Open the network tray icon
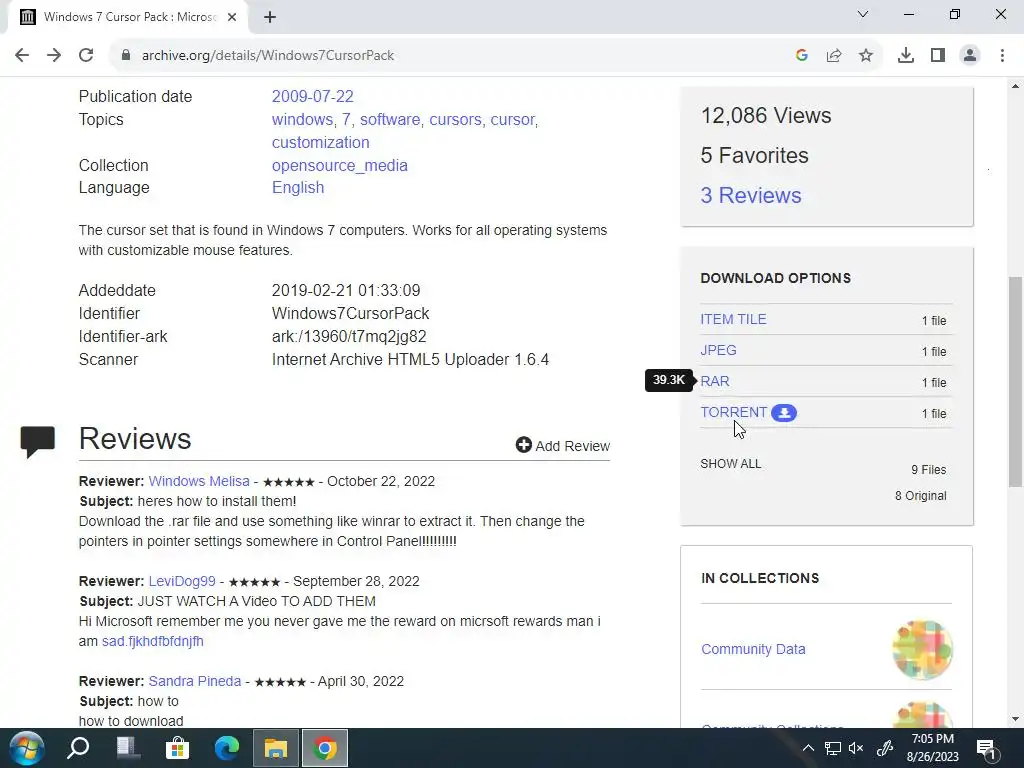This screenshot has width=1024, height=768. pos(832,748)
